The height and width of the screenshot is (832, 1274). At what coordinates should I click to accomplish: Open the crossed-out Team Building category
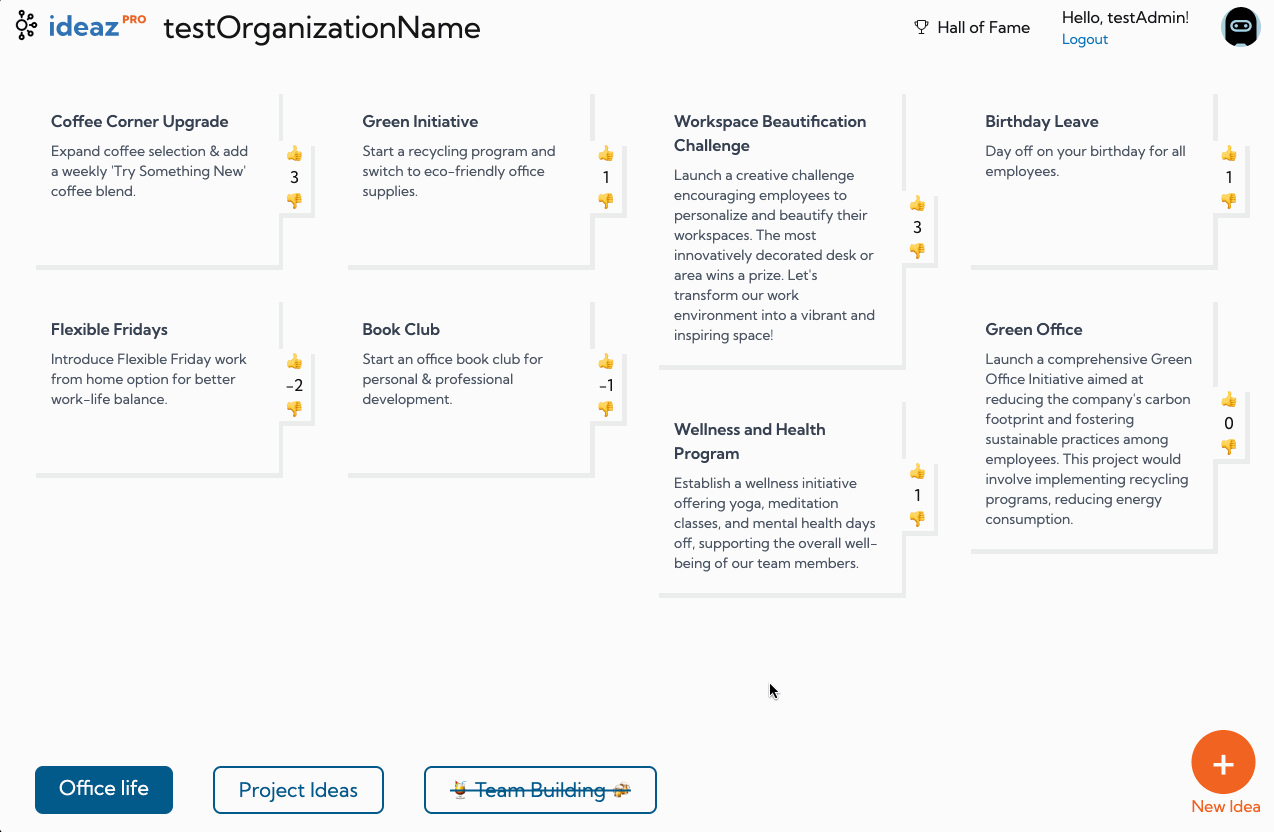pos(540,790)
